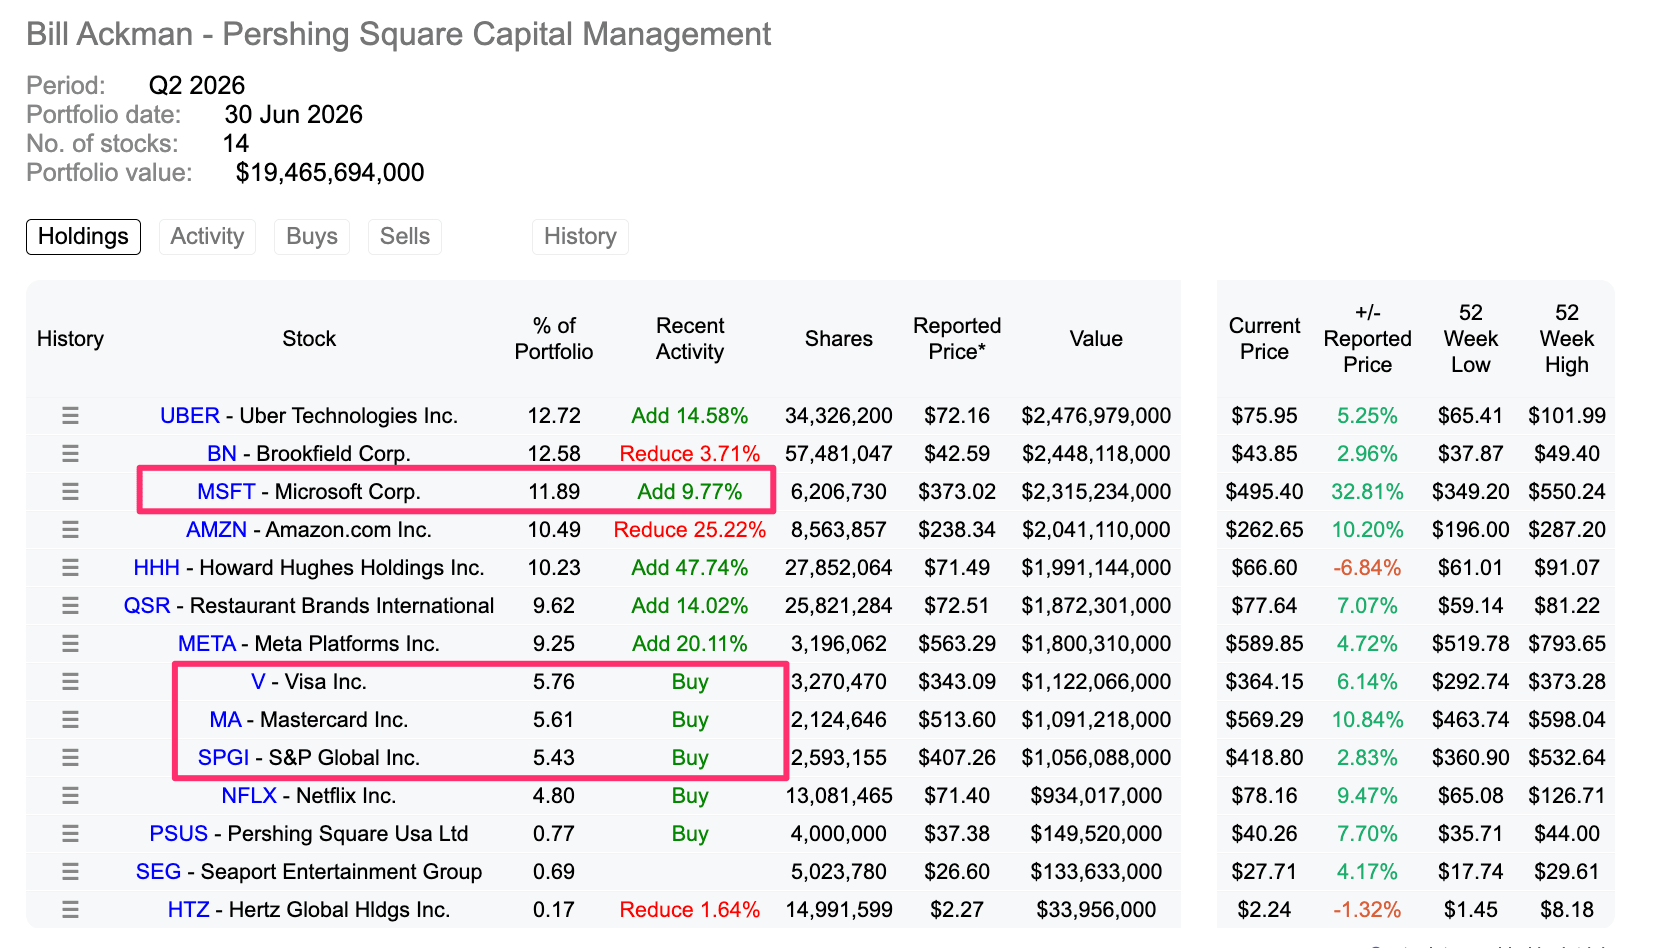Screen dimensions: 1680x948
Task: Follow the QSR stock link
Action: [147, 605]
